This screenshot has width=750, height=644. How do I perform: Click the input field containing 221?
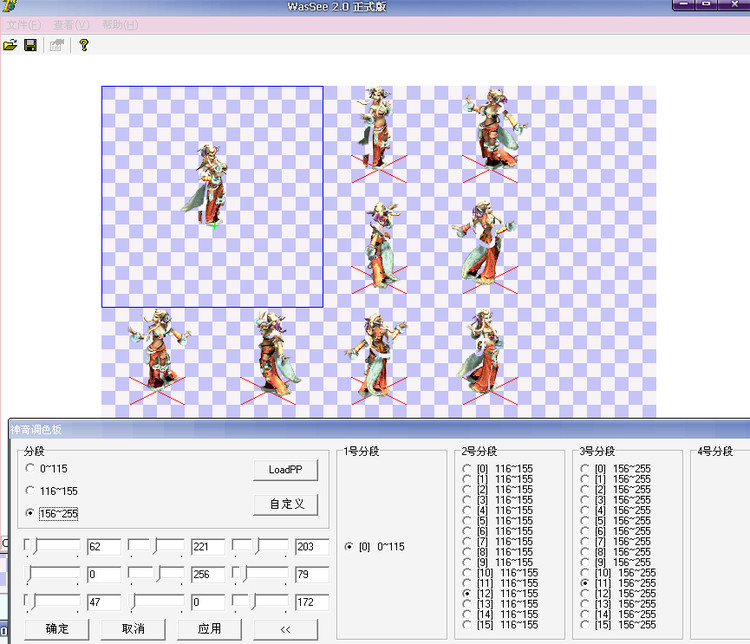click(208, 546)
